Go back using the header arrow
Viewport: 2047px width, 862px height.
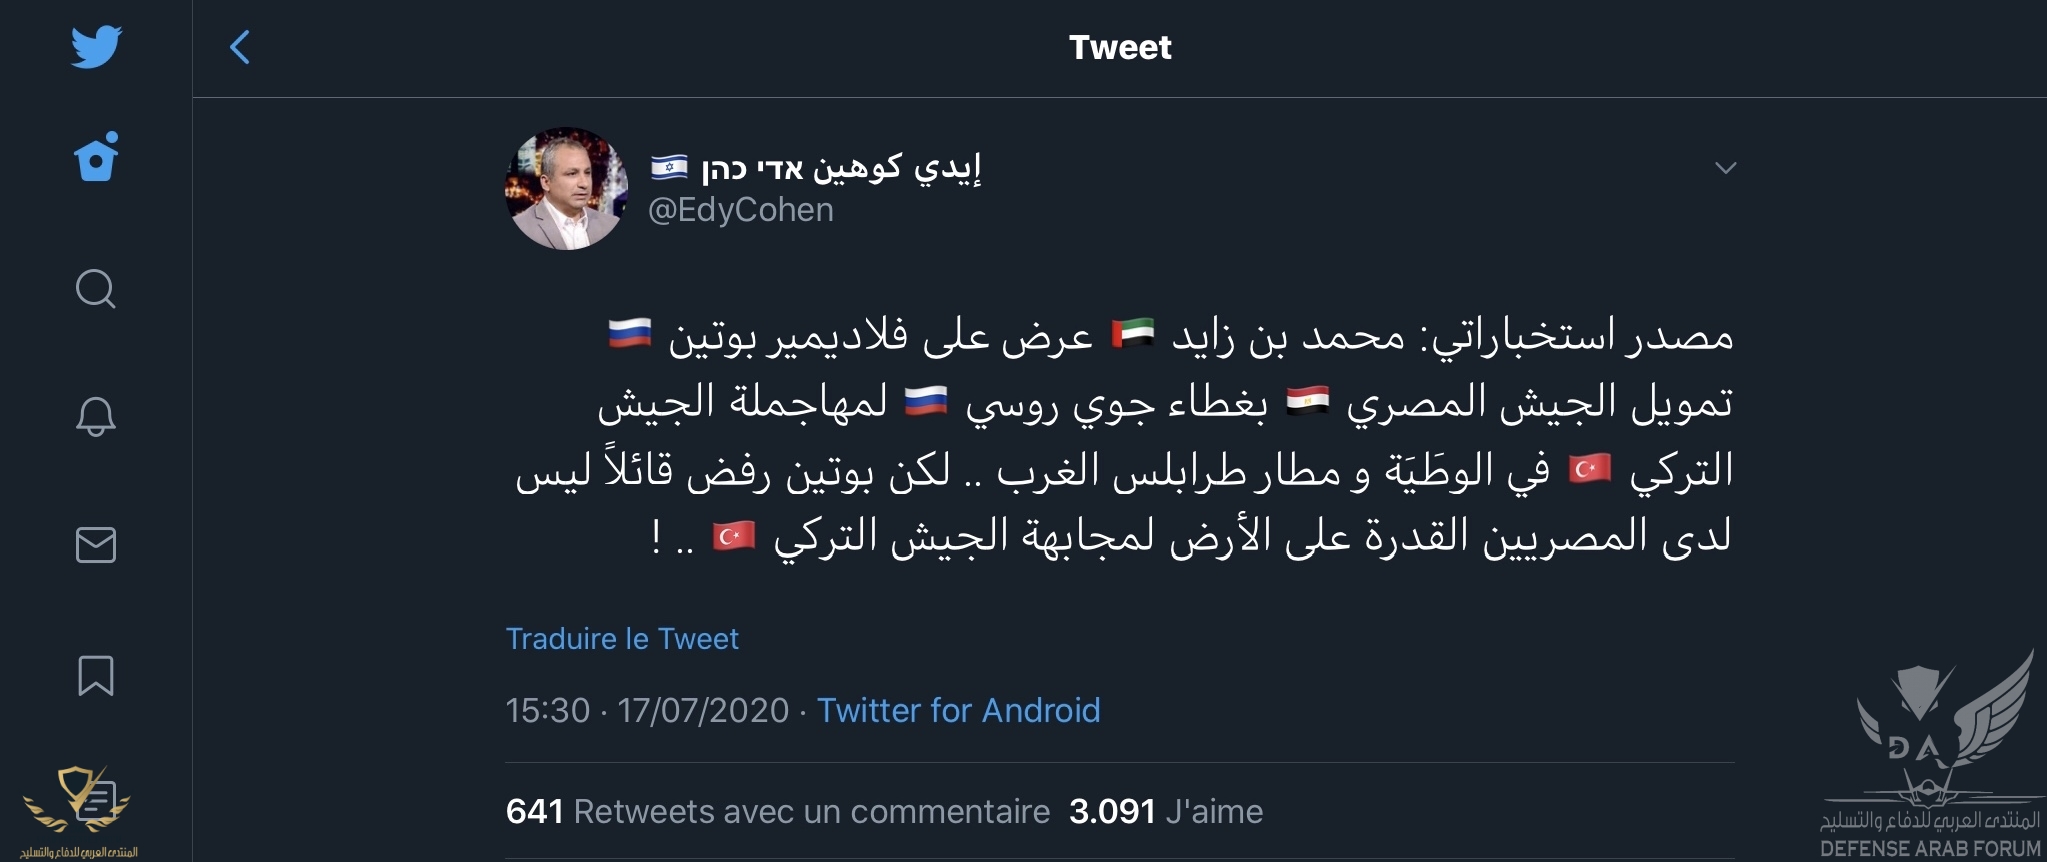click(x=240, y=47)
